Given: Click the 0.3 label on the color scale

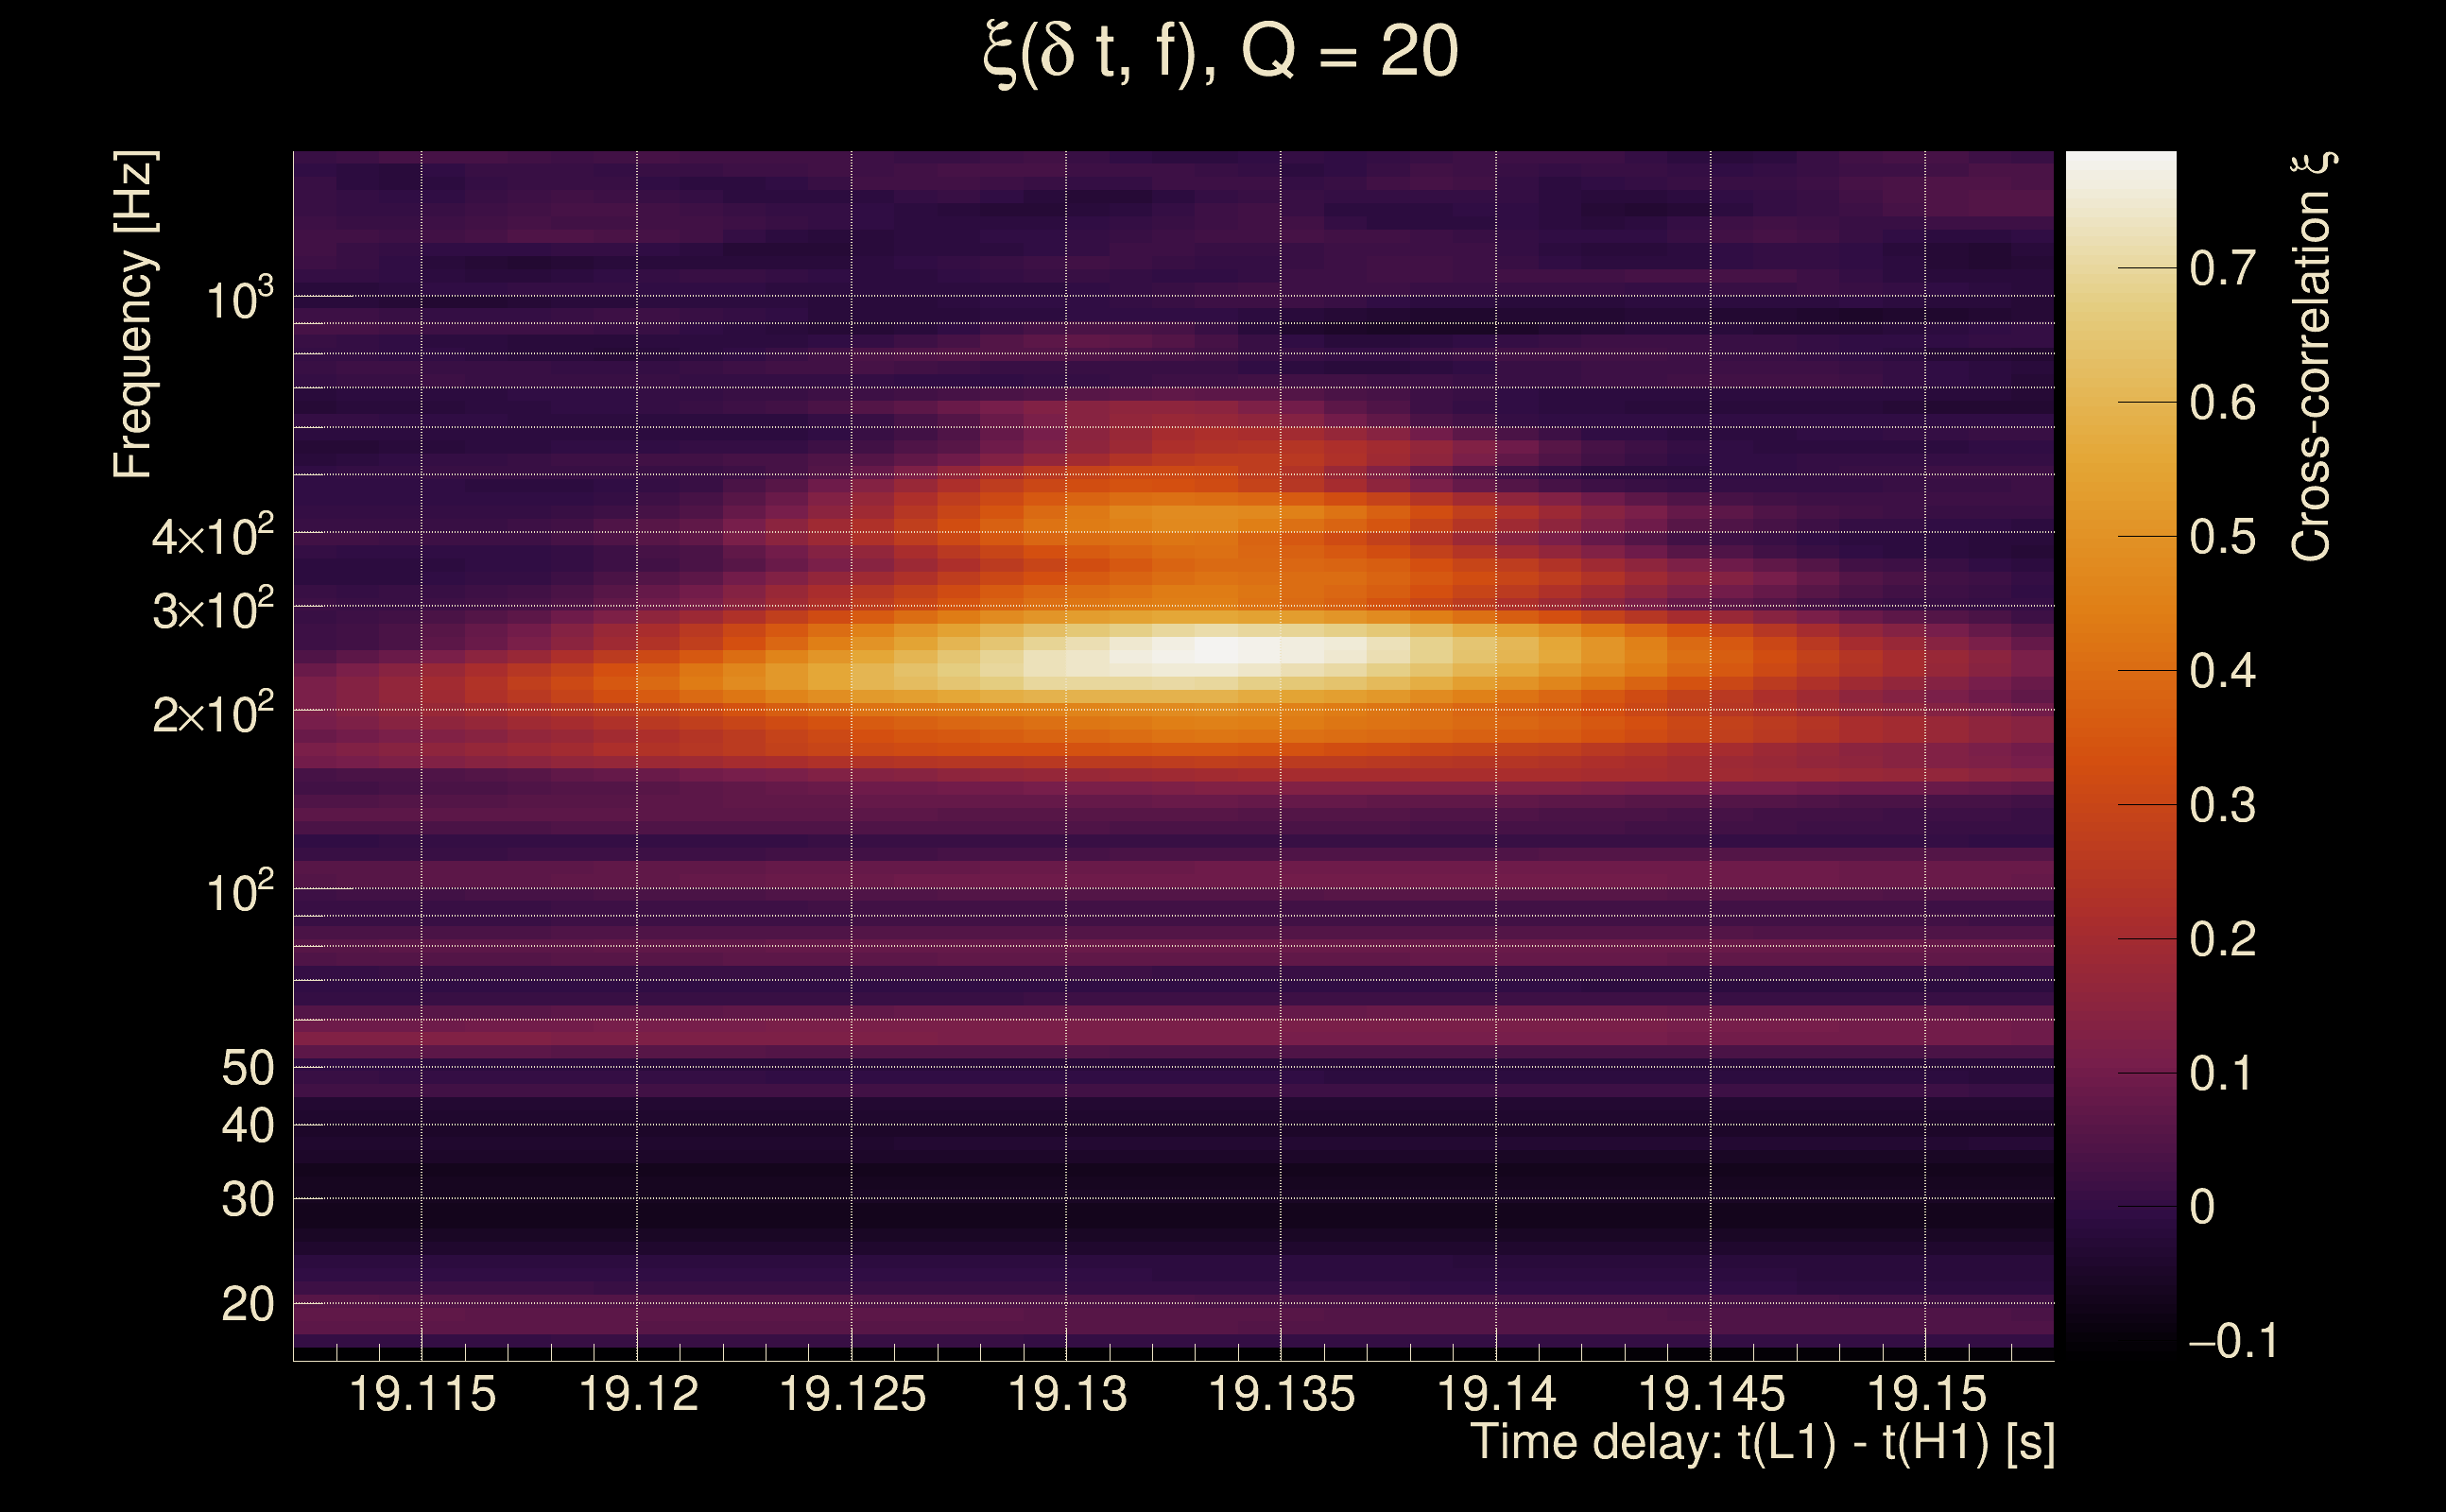Looking at the screenshot, I should coord(2222,805).
